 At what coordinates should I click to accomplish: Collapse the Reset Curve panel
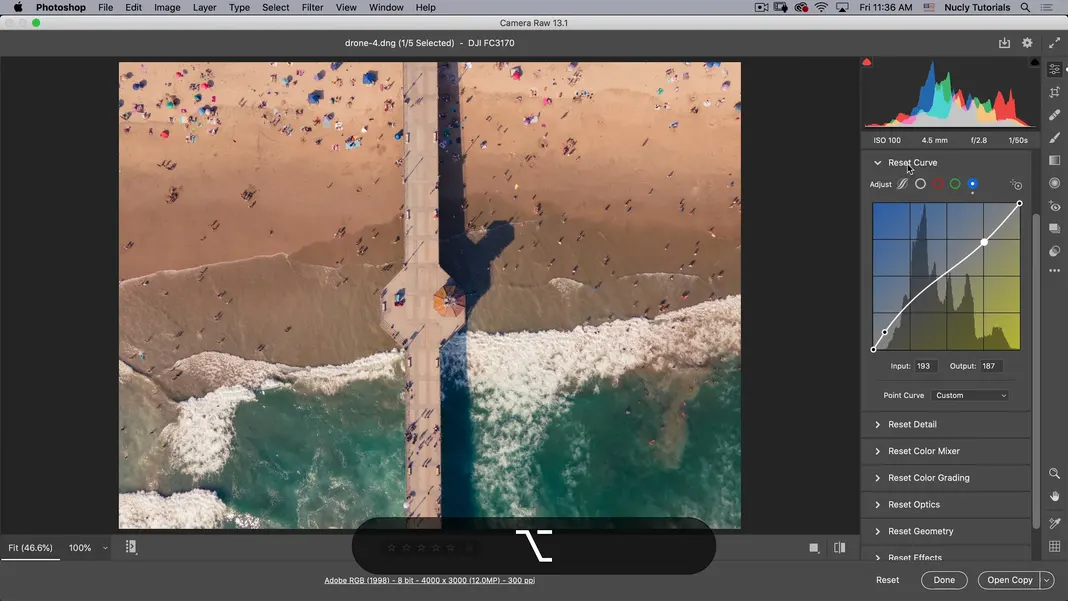(x=877, y=163)
